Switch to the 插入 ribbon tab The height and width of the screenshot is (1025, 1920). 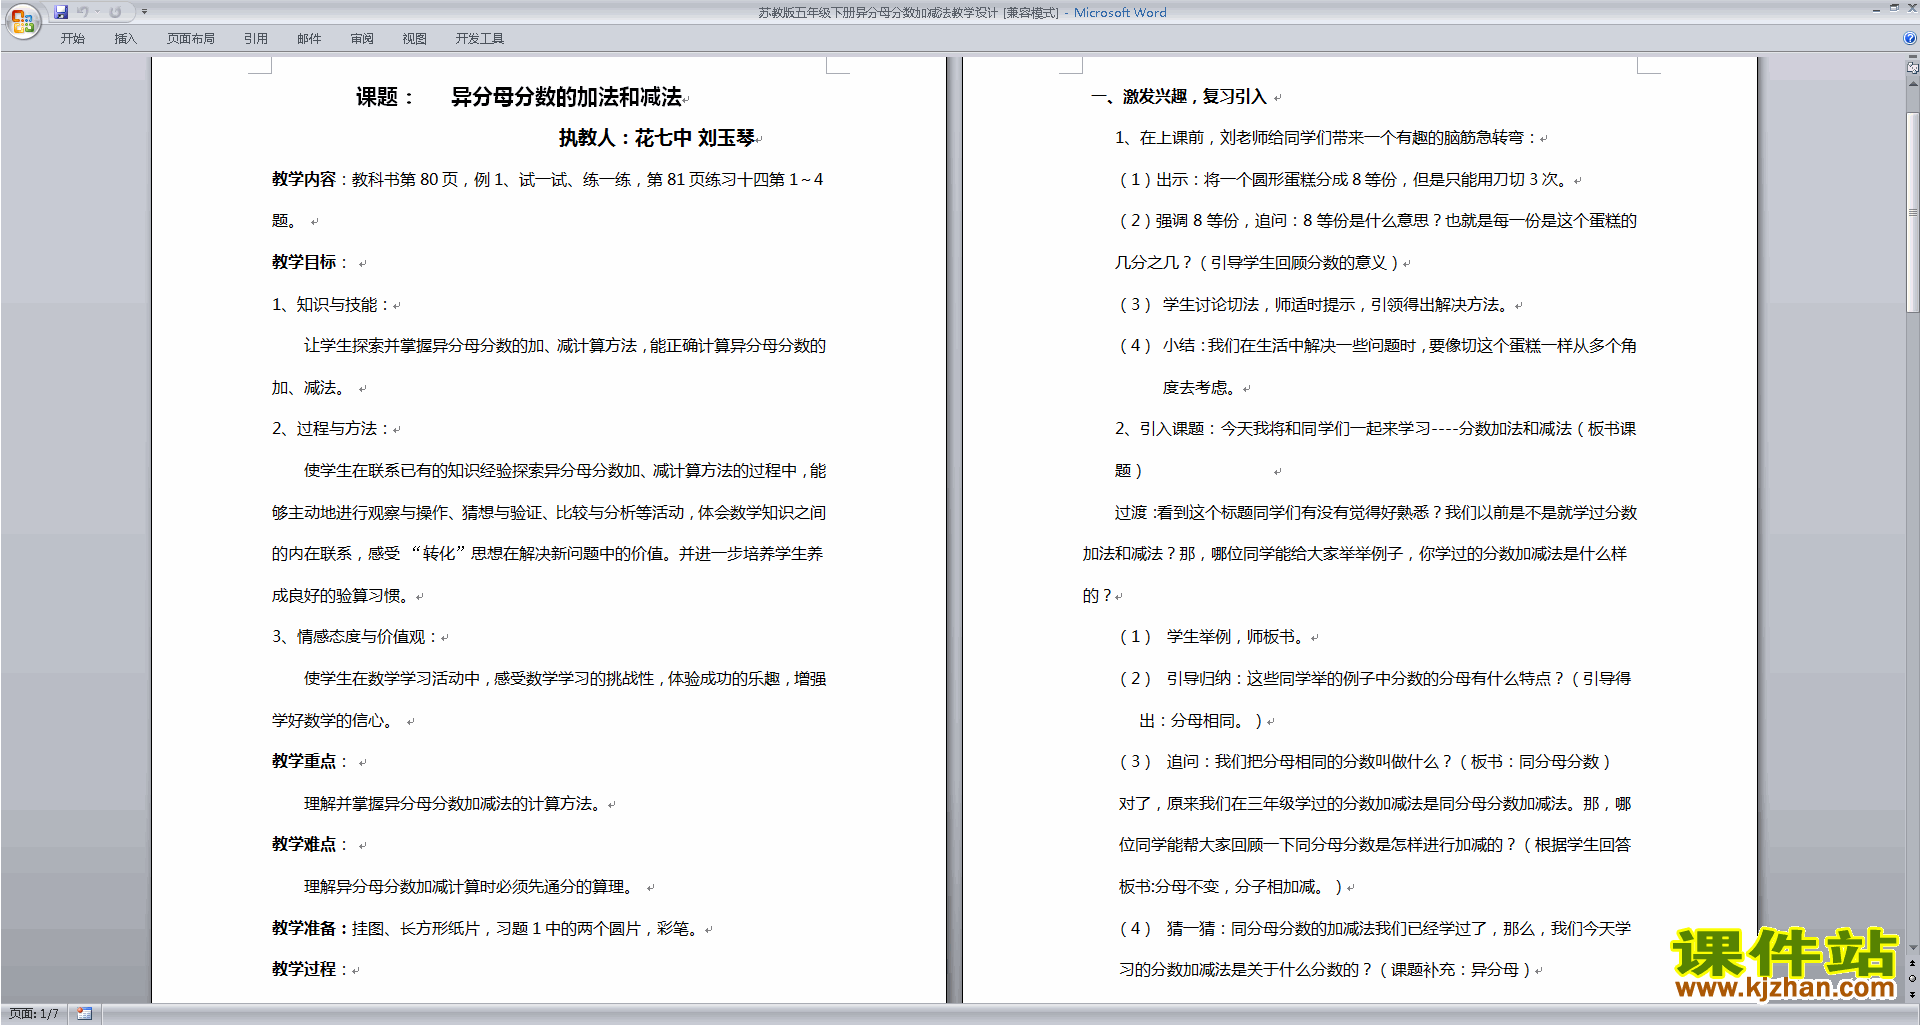(125, 39)
